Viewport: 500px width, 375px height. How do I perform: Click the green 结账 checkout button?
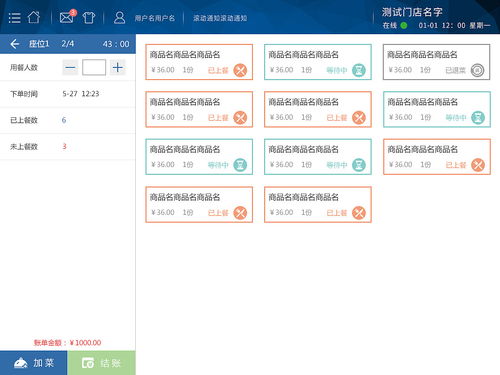pyautogui.click(x=101, y=363)
